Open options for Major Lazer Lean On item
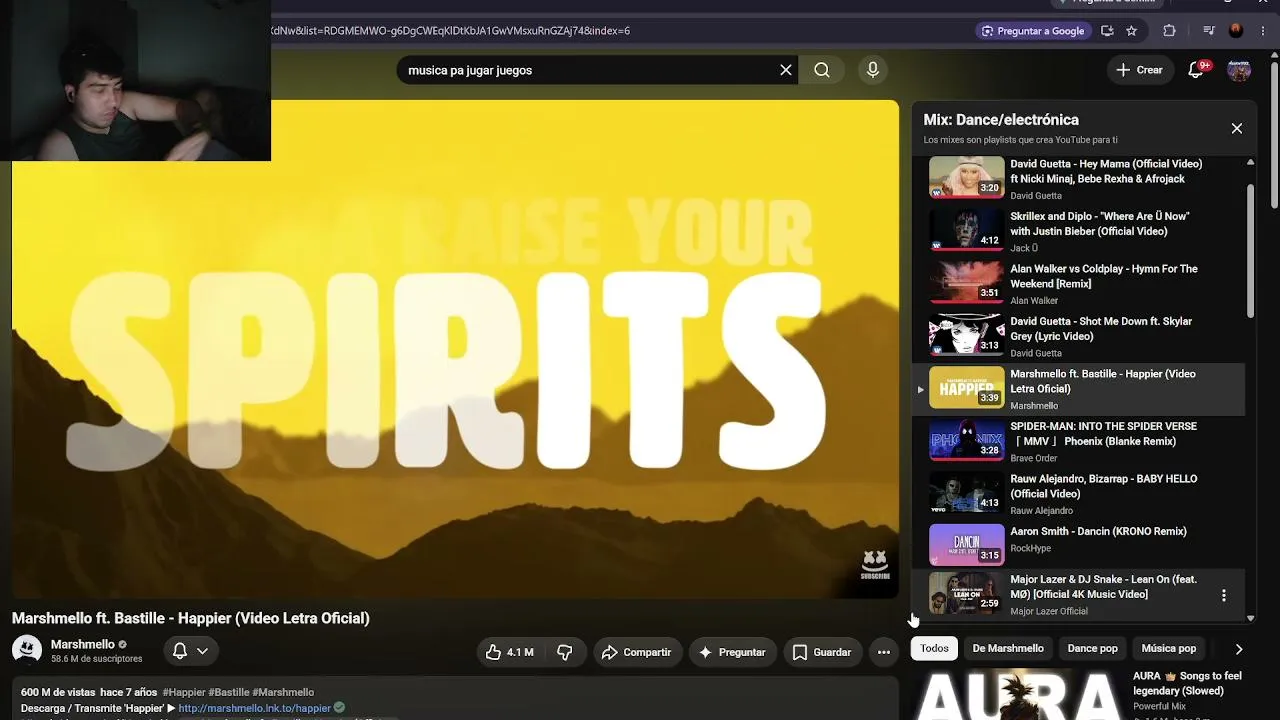Screen dimensions: 1280x720 (x=1224, y=595)
